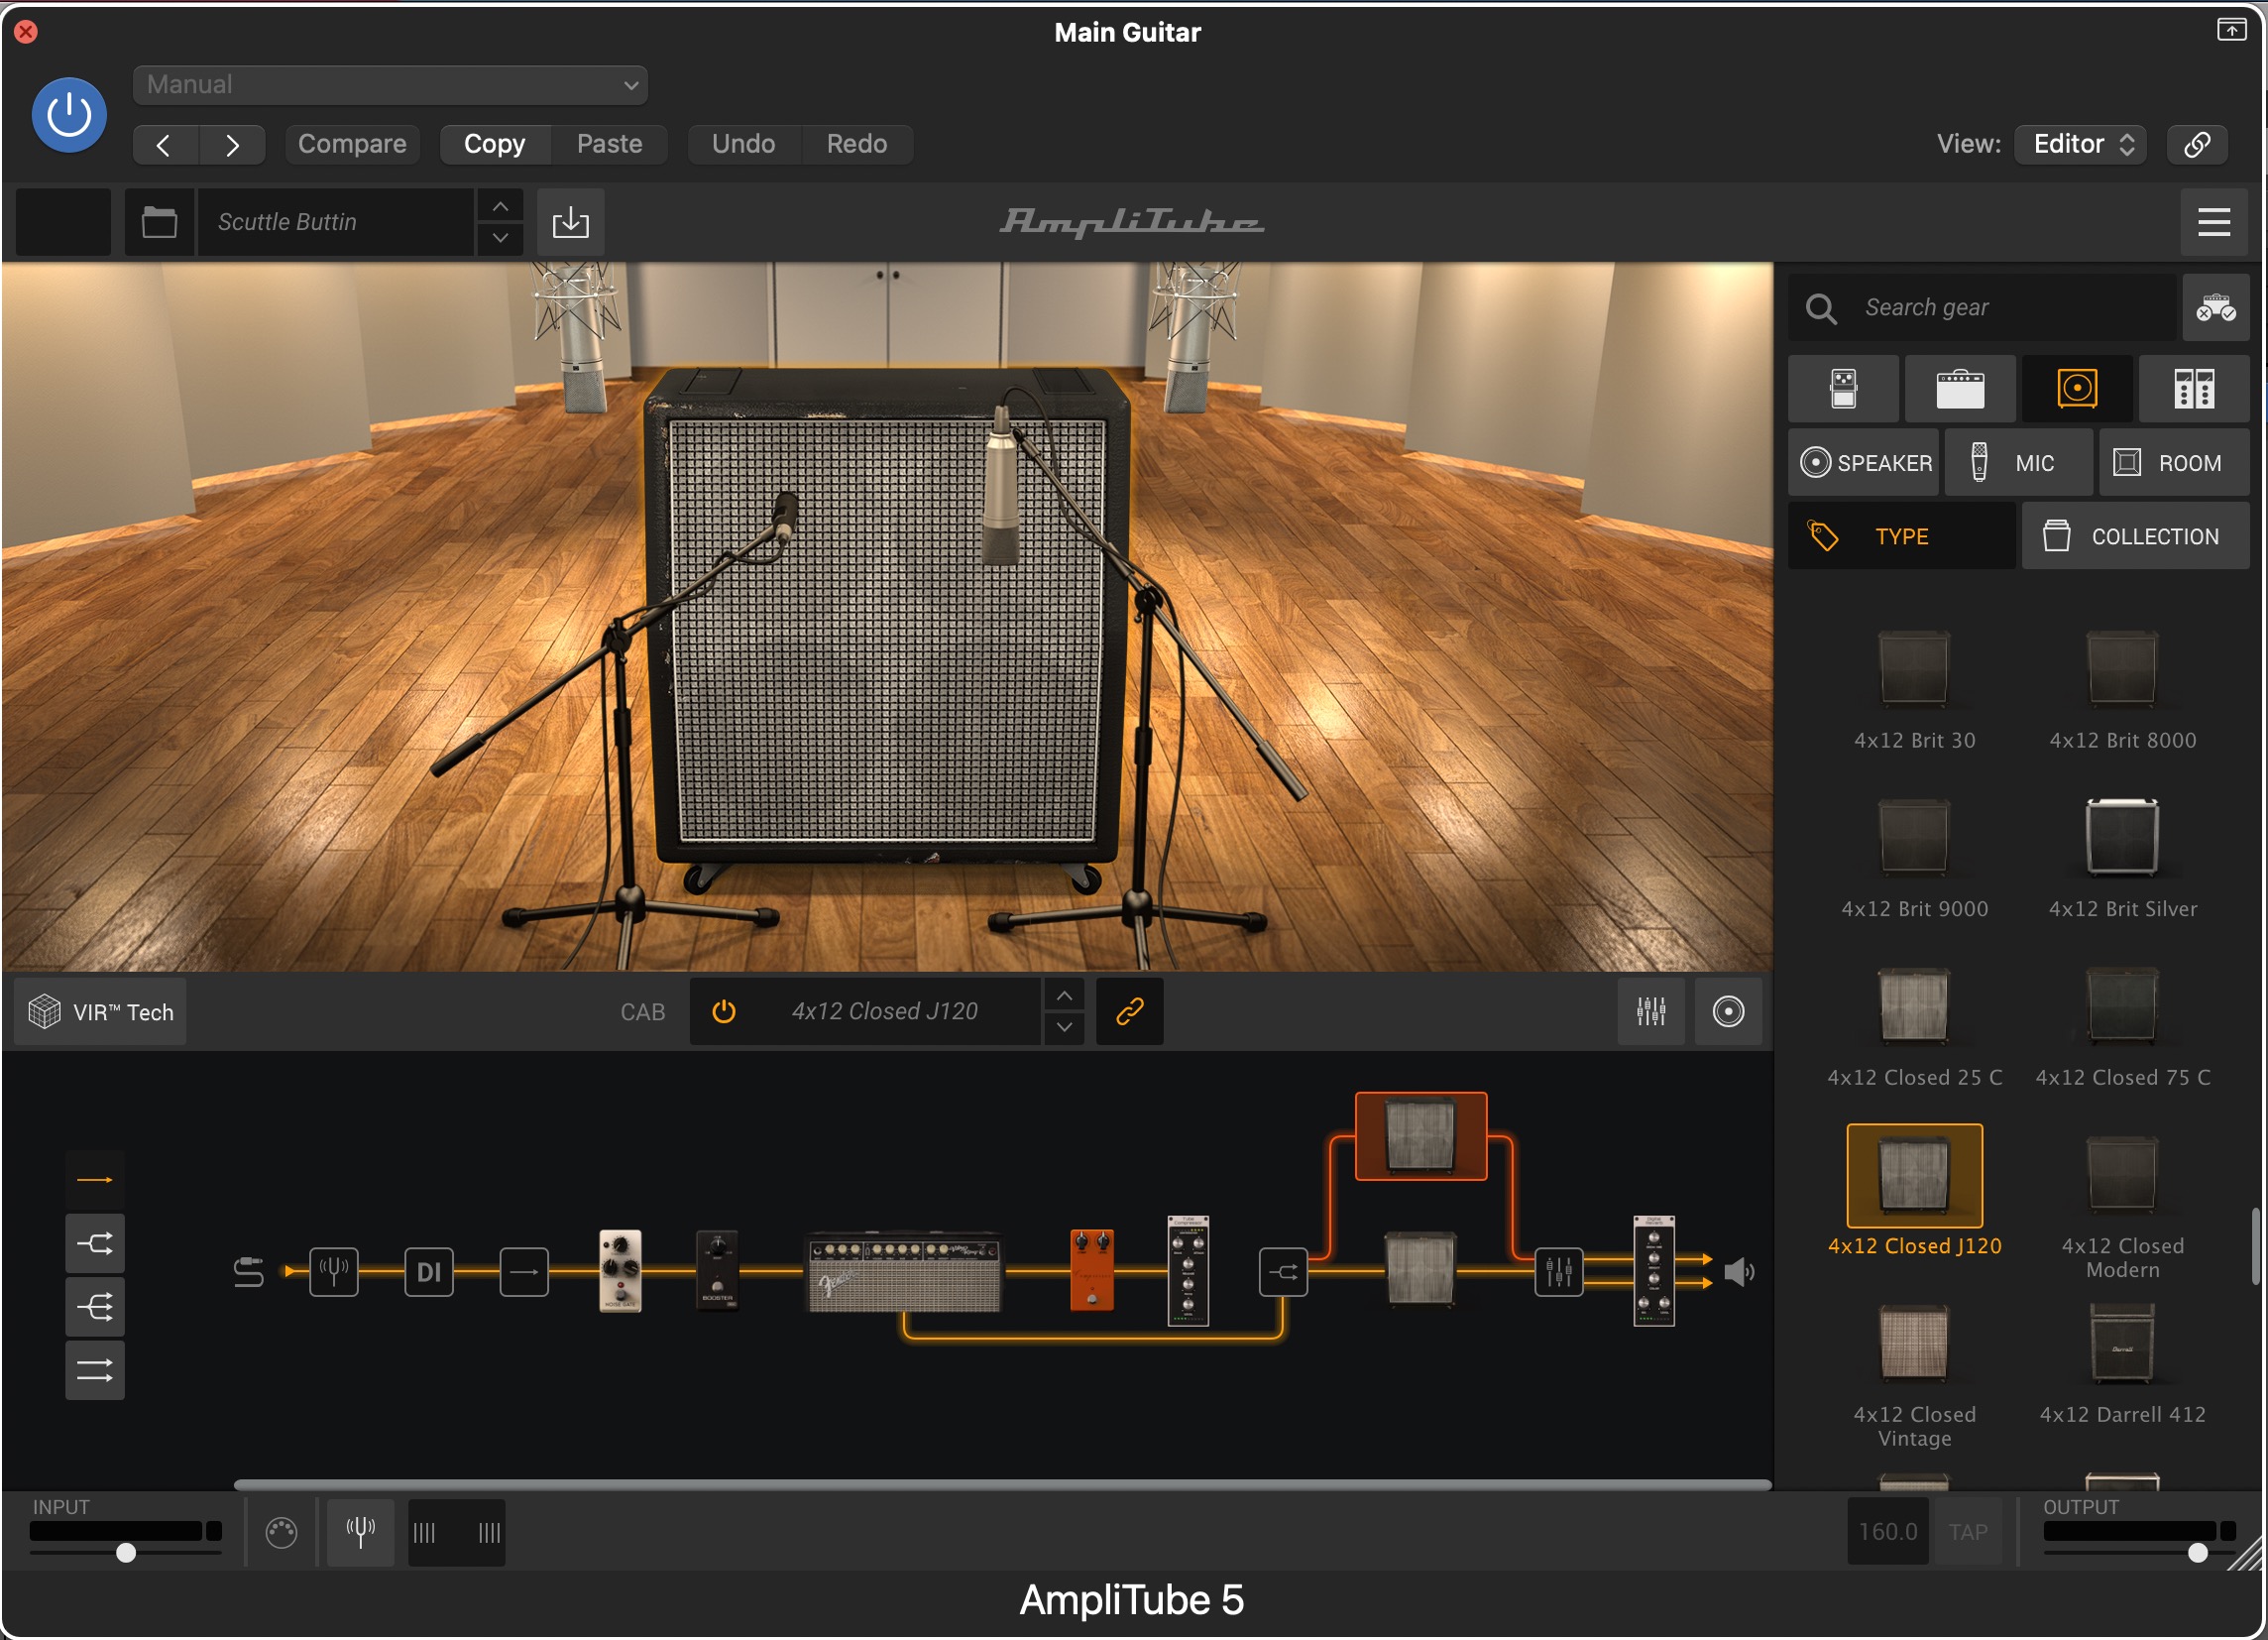Viewport: 2268px width, 1640px height.
Task: Click the Copy button
Action: (495, 144)
